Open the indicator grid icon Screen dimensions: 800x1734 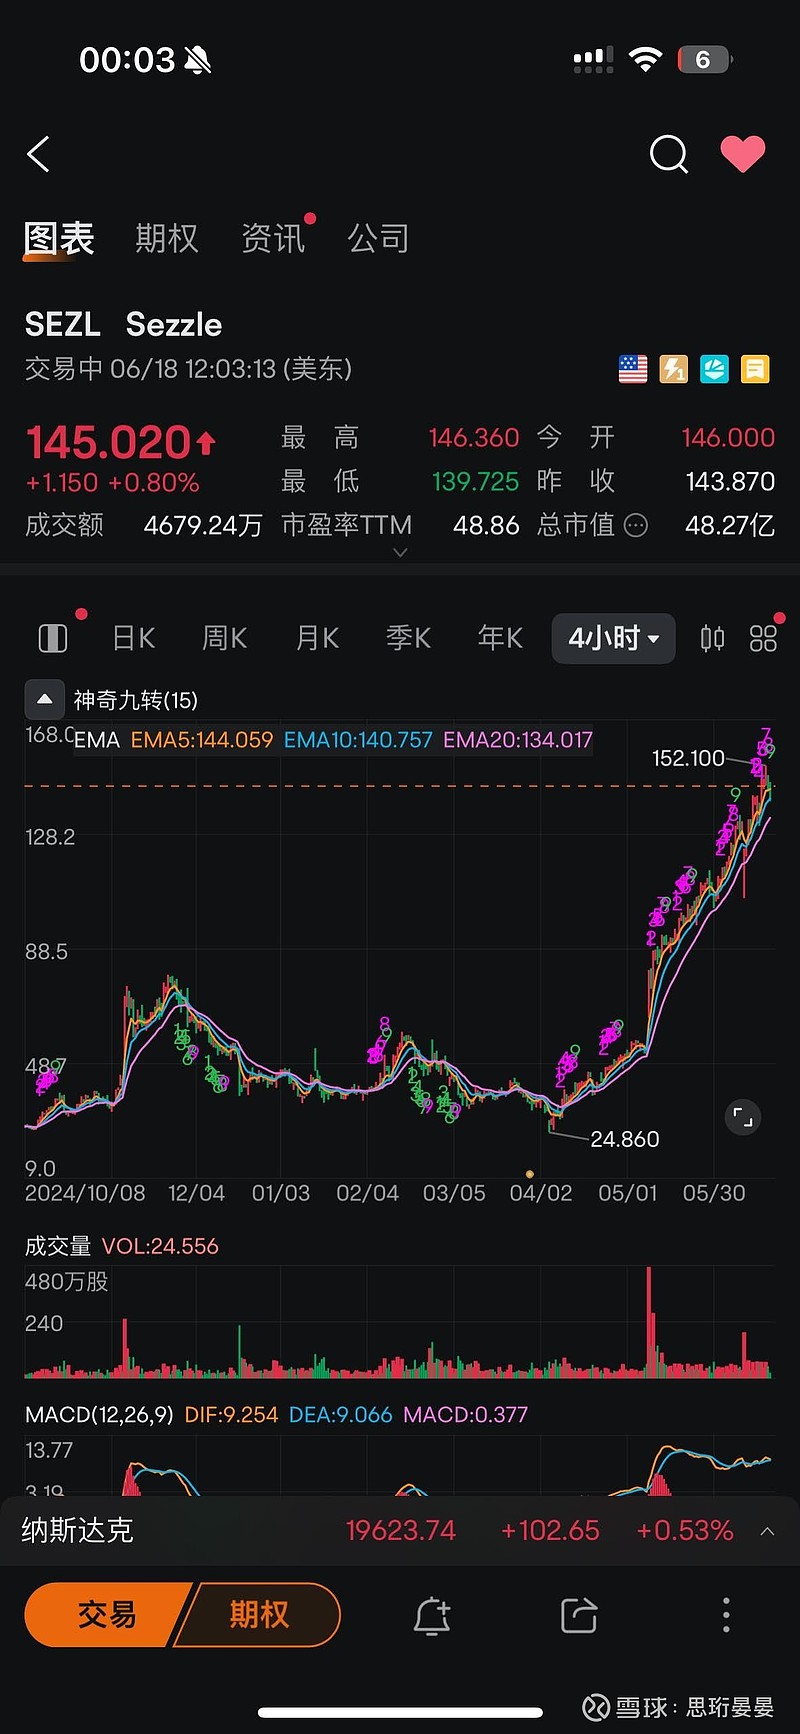[763, 638]
